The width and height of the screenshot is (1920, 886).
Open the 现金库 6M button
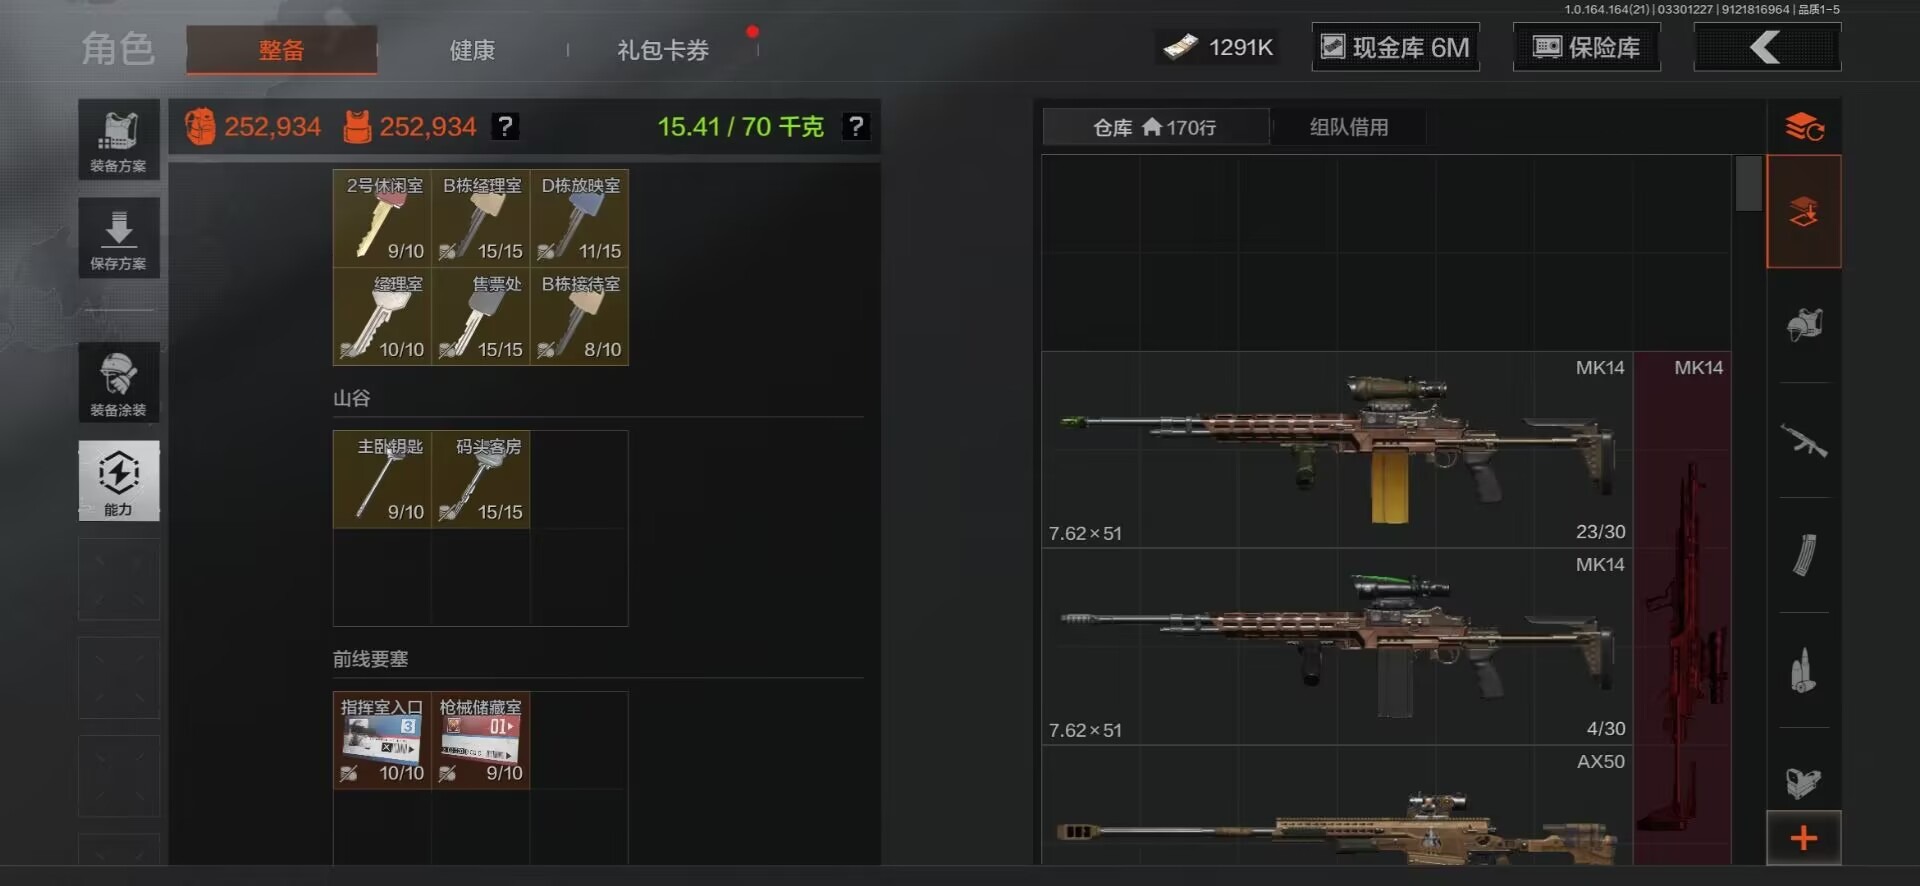click(1395, 47)
